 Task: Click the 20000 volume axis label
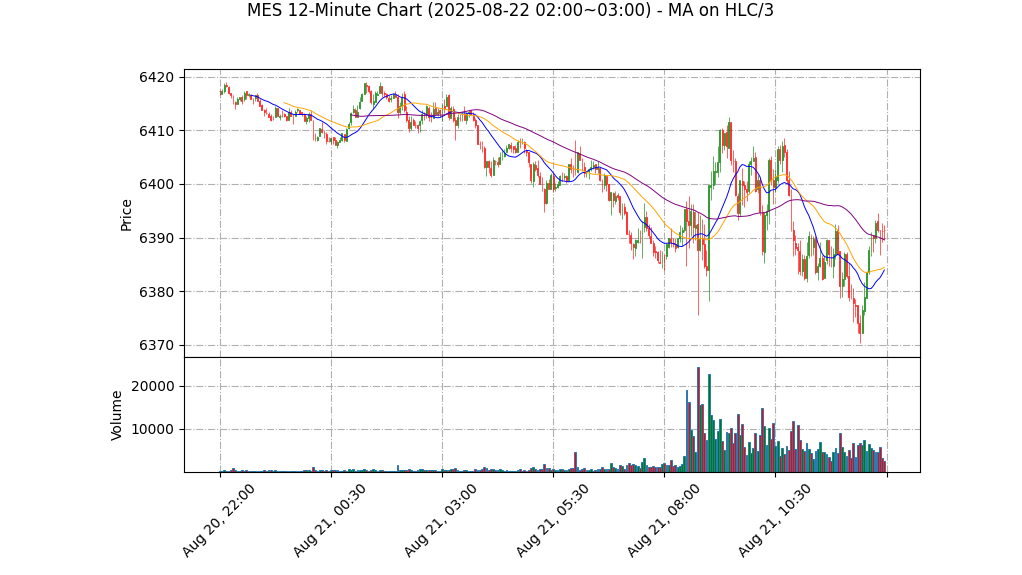[x=153, y=387]
